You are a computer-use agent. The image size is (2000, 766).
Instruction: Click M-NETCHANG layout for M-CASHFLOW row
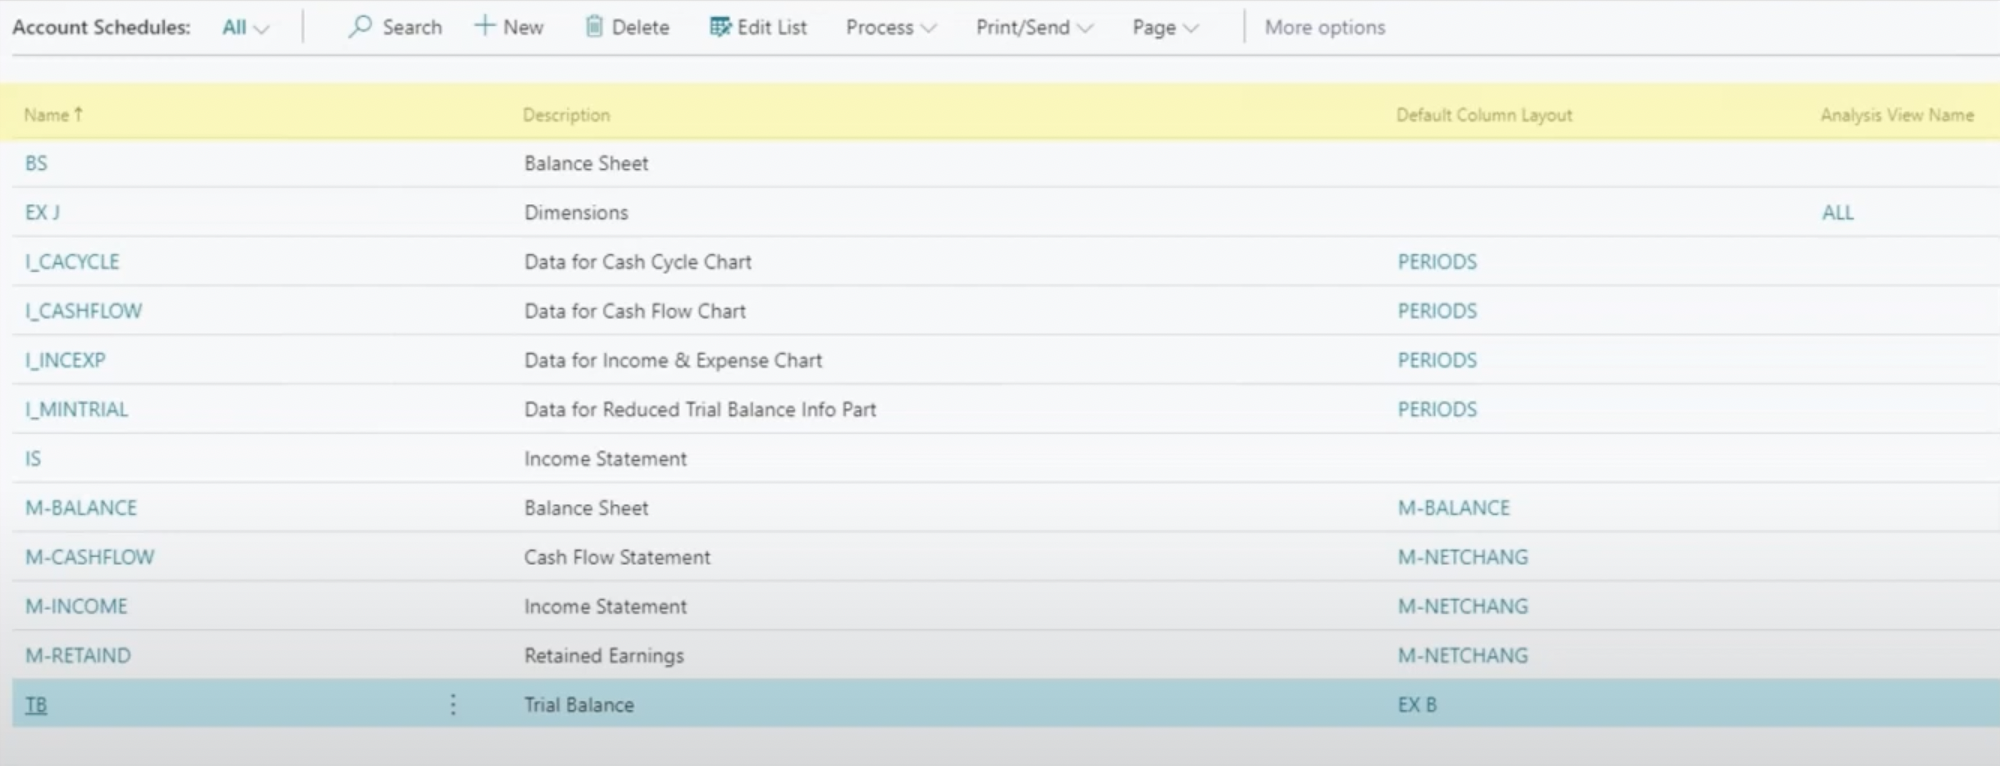[x=1463, y=557]
